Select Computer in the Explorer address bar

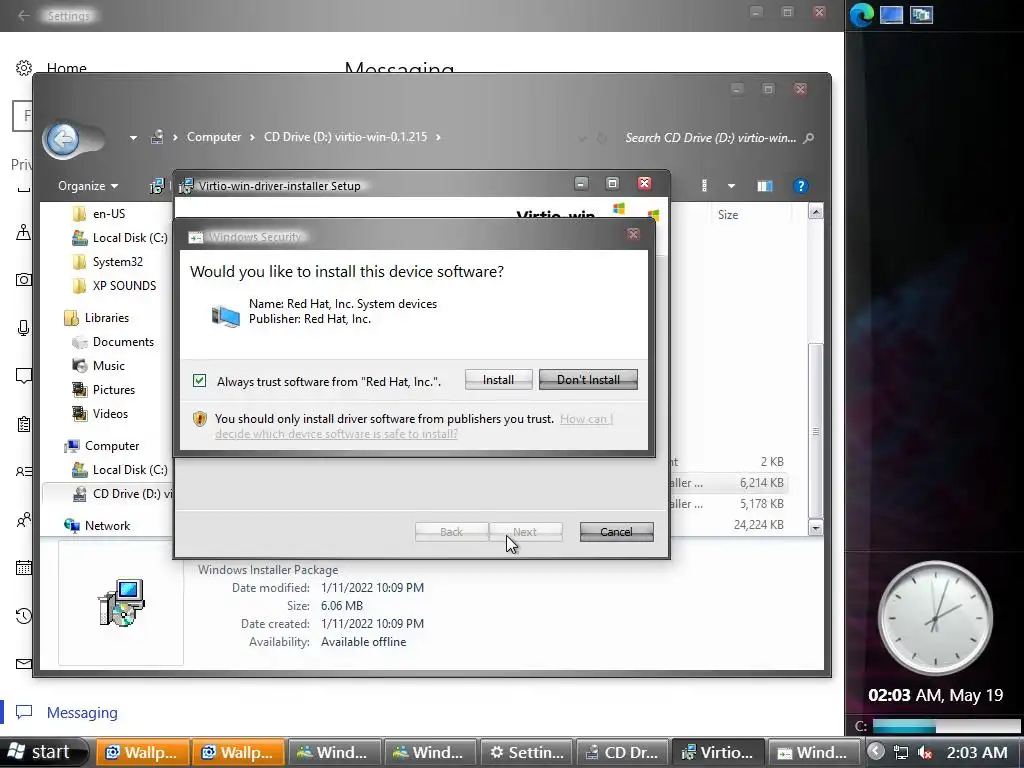pos(214,137)
